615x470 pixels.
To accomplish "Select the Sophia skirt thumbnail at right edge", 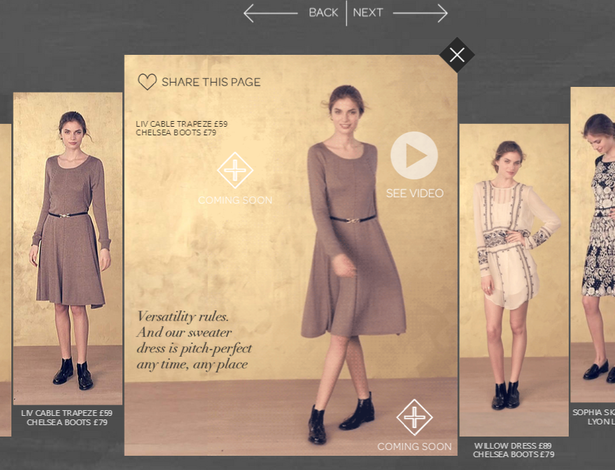I will pos(593,244).
